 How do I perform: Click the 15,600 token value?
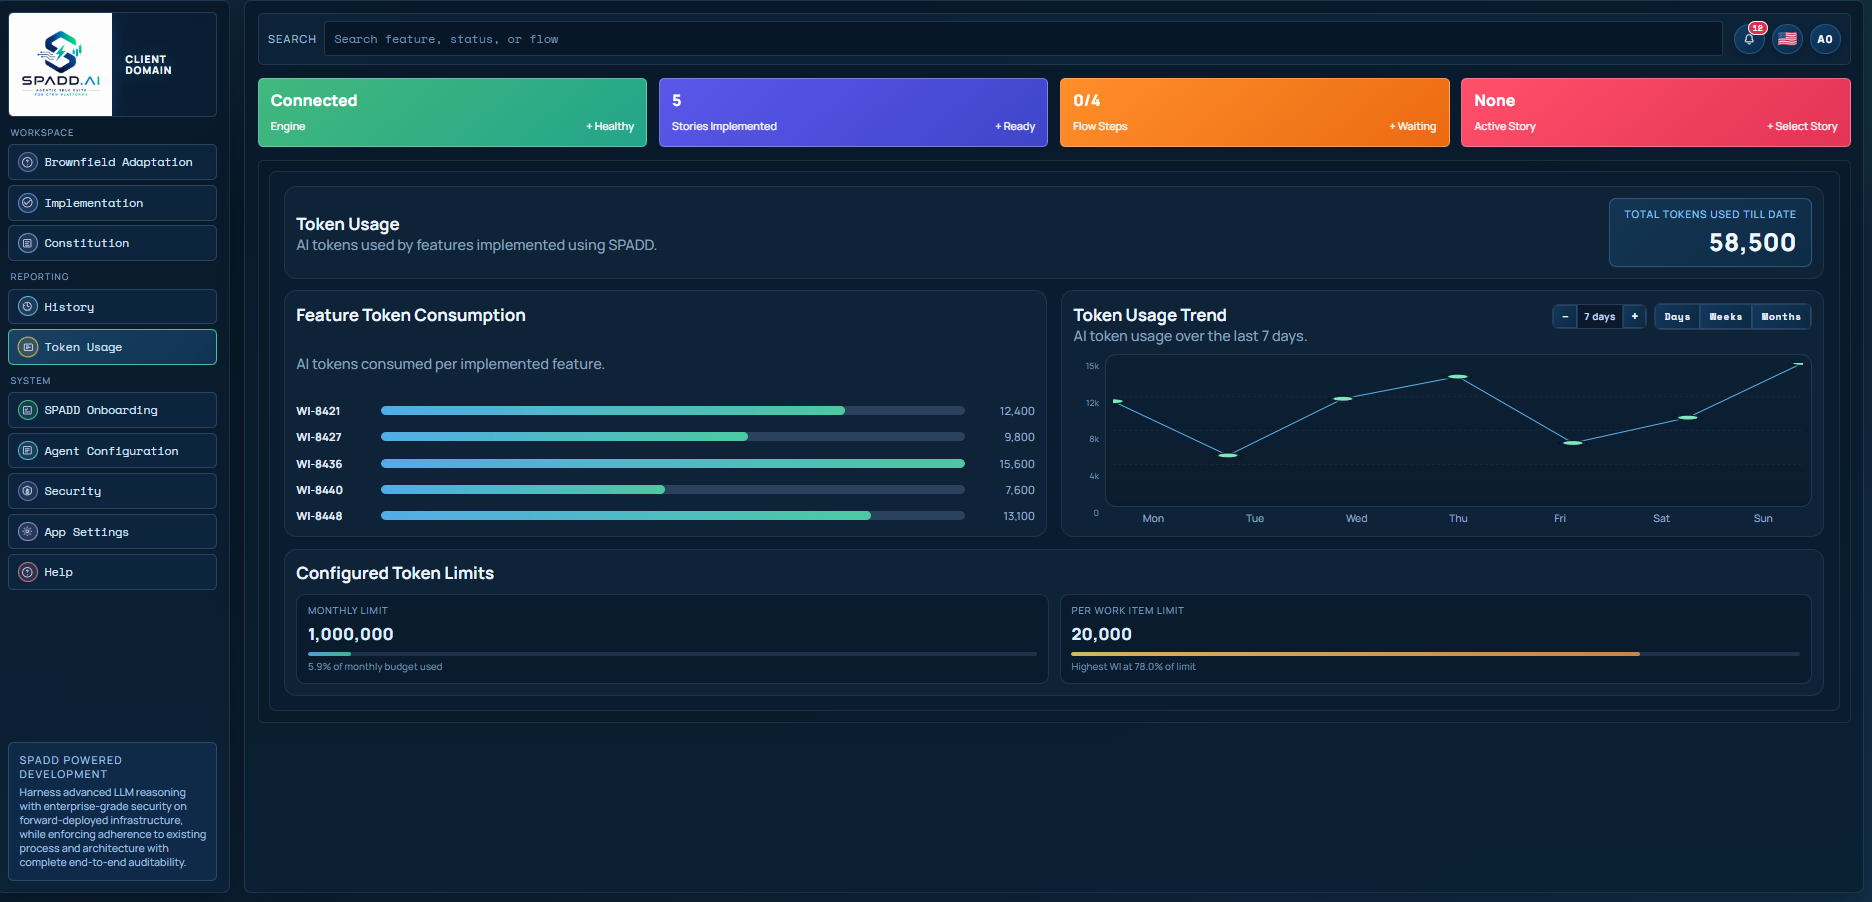pos(1017,464)
